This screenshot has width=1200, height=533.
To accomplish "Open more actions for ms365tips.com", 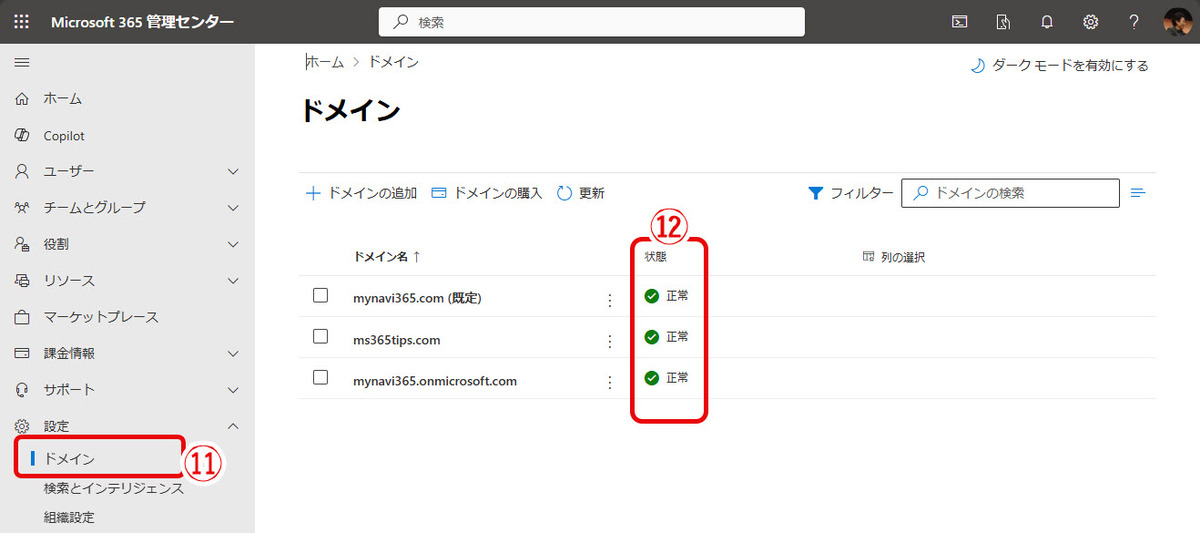I will coord(610,341).
